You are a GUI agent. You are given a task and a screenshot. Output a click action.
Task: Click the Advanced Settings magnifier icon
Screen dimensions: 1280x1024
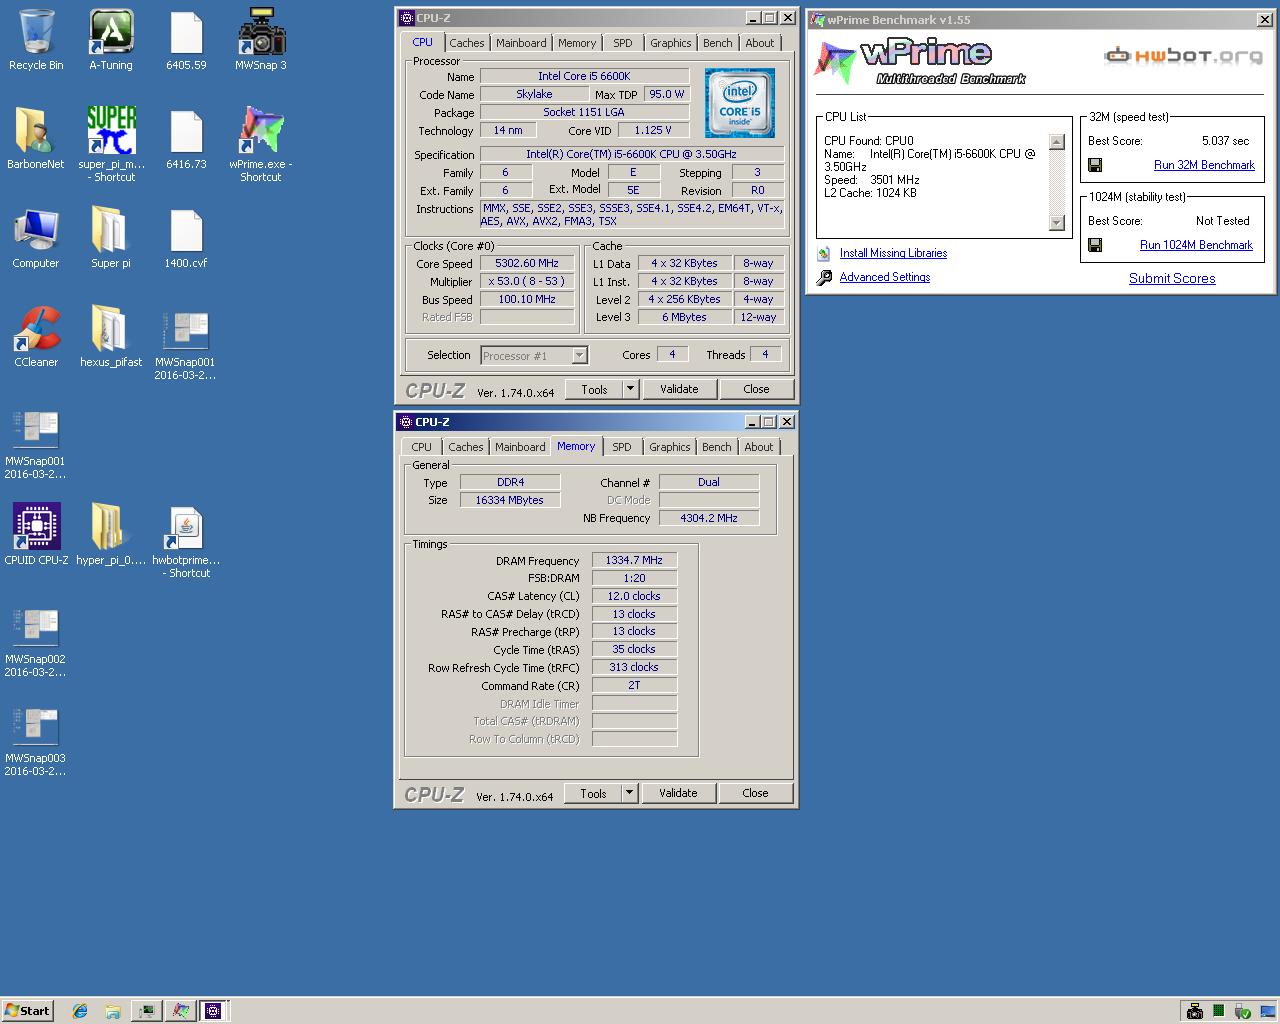pyautogui.click(x=824, y=278)
